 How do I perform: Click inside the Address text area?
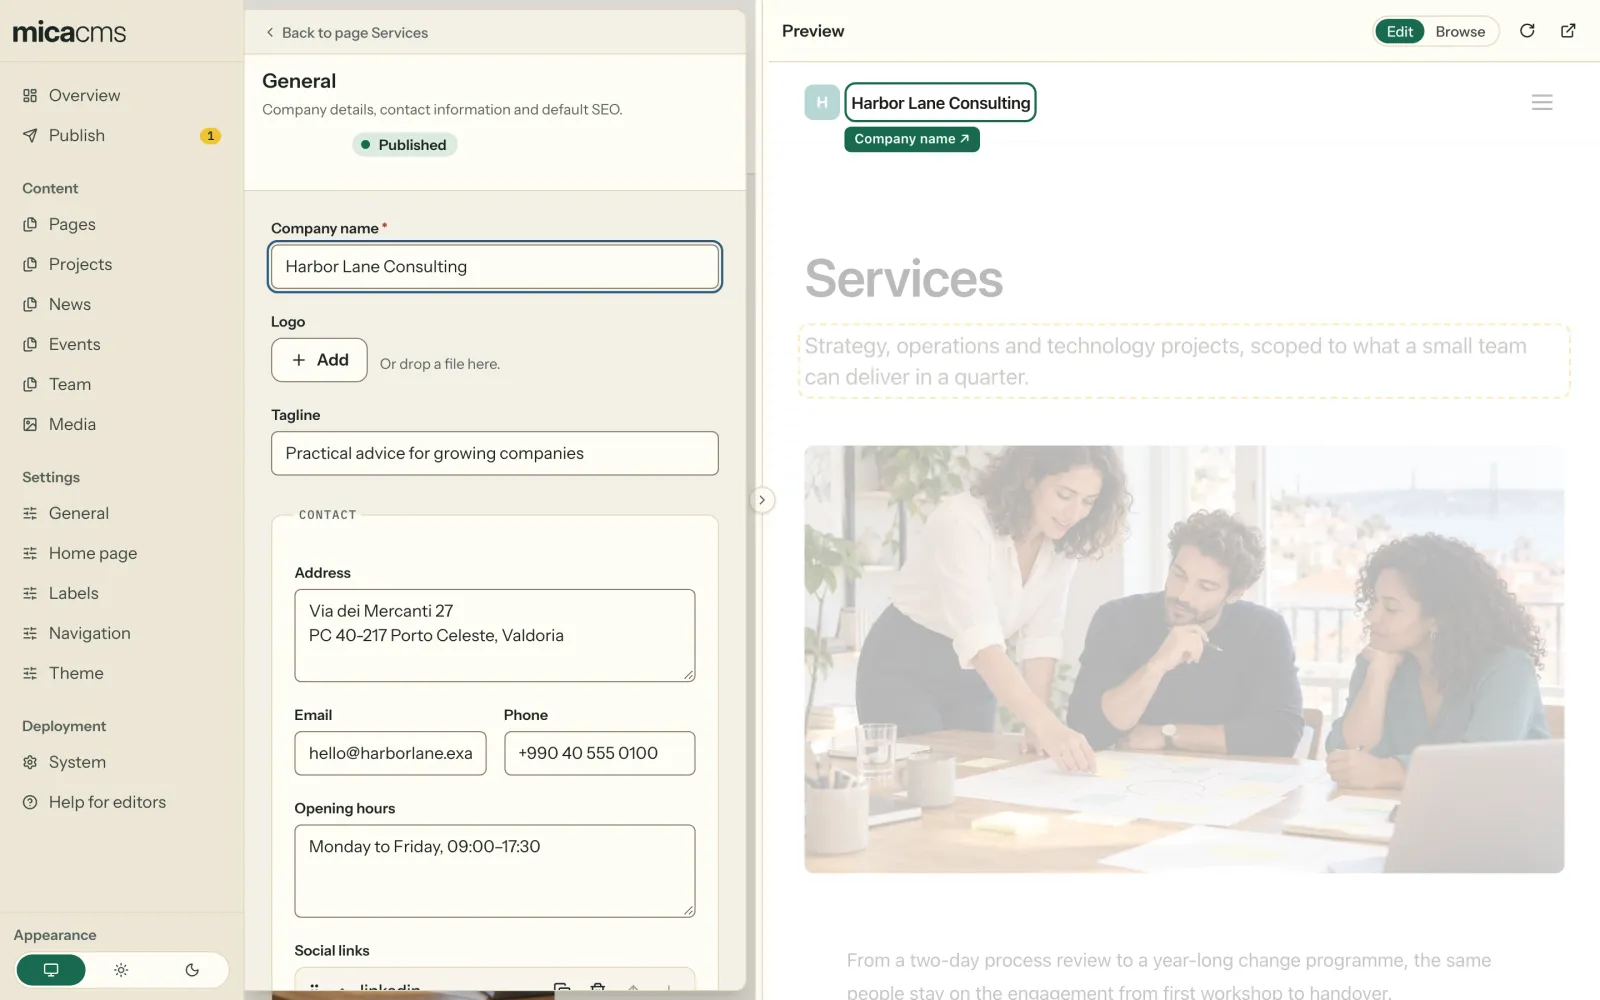(495, 636)
